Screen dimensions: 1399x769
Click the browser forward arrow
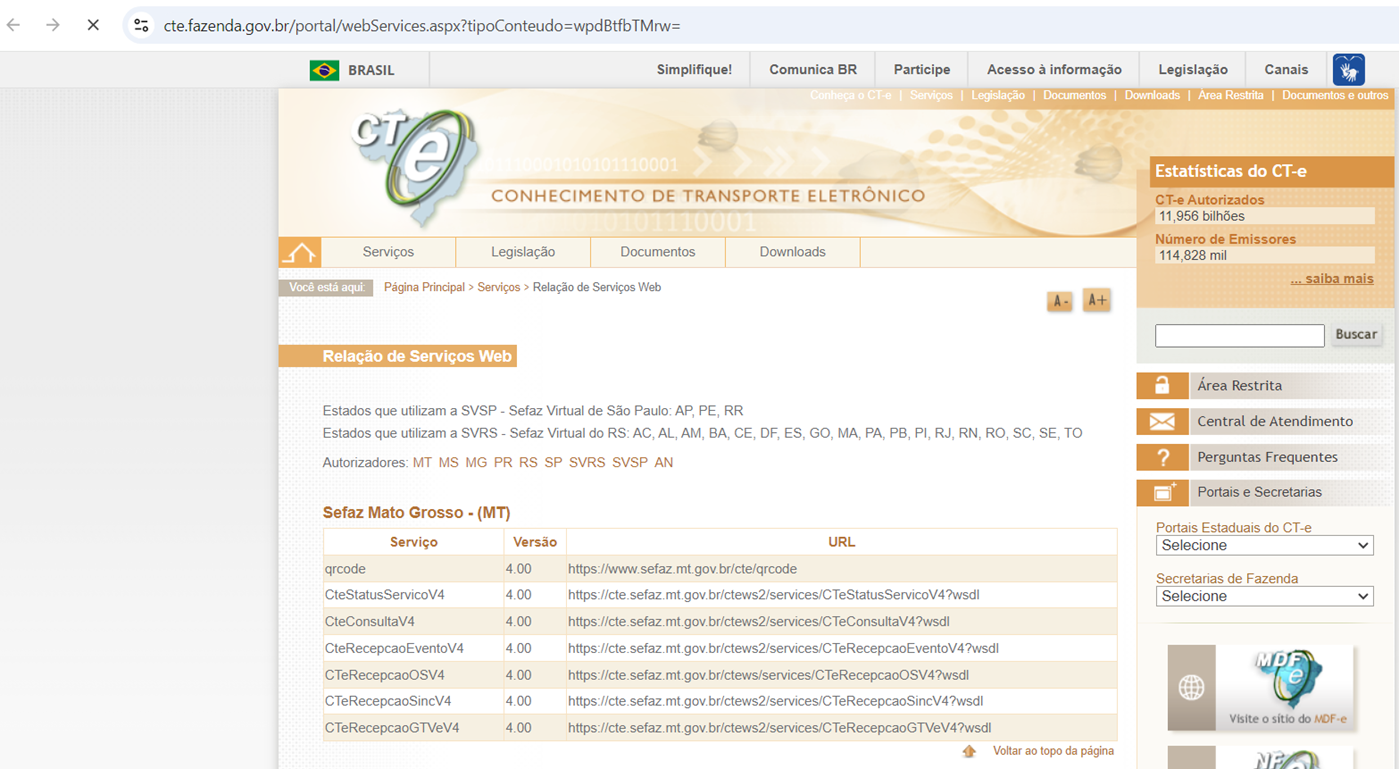click(x=53, y=25)
